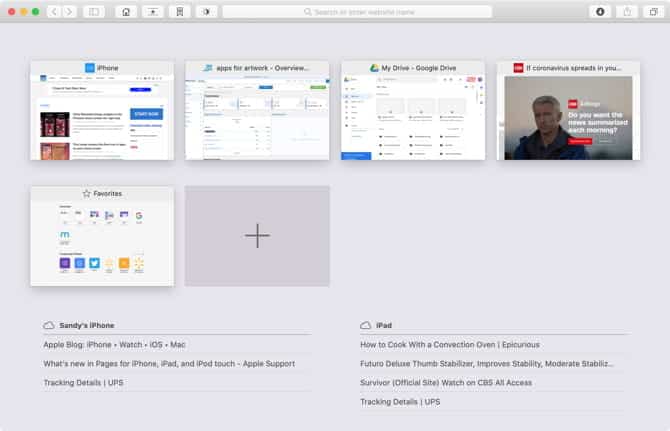Switch to My Drive Google Drive tab
670x431 pixels.
click(x=413, y=111)
